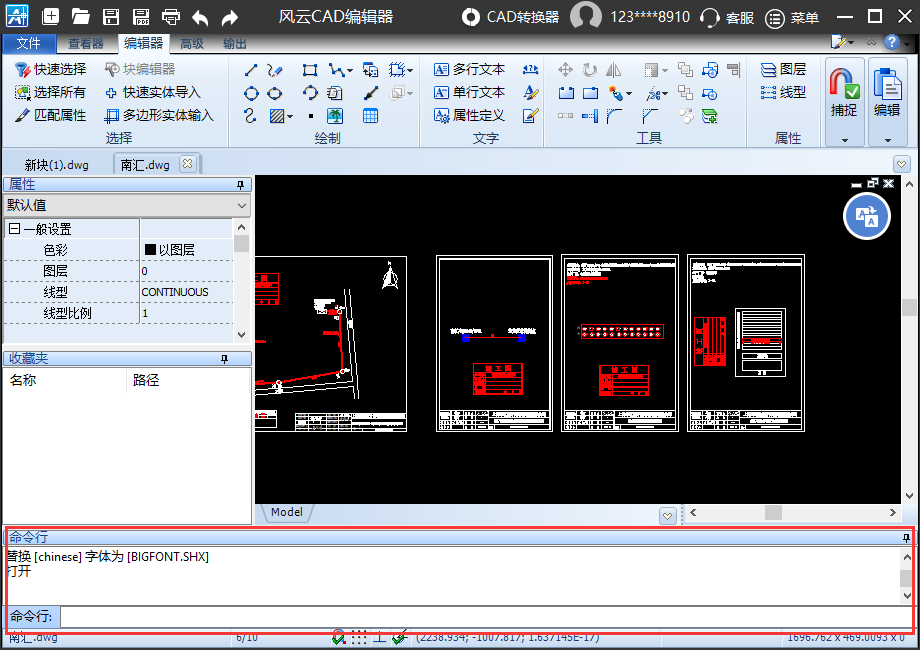The image size is (920, 650).
Task: Select the Point drawing tool
Action: click(x=311, y=116)
